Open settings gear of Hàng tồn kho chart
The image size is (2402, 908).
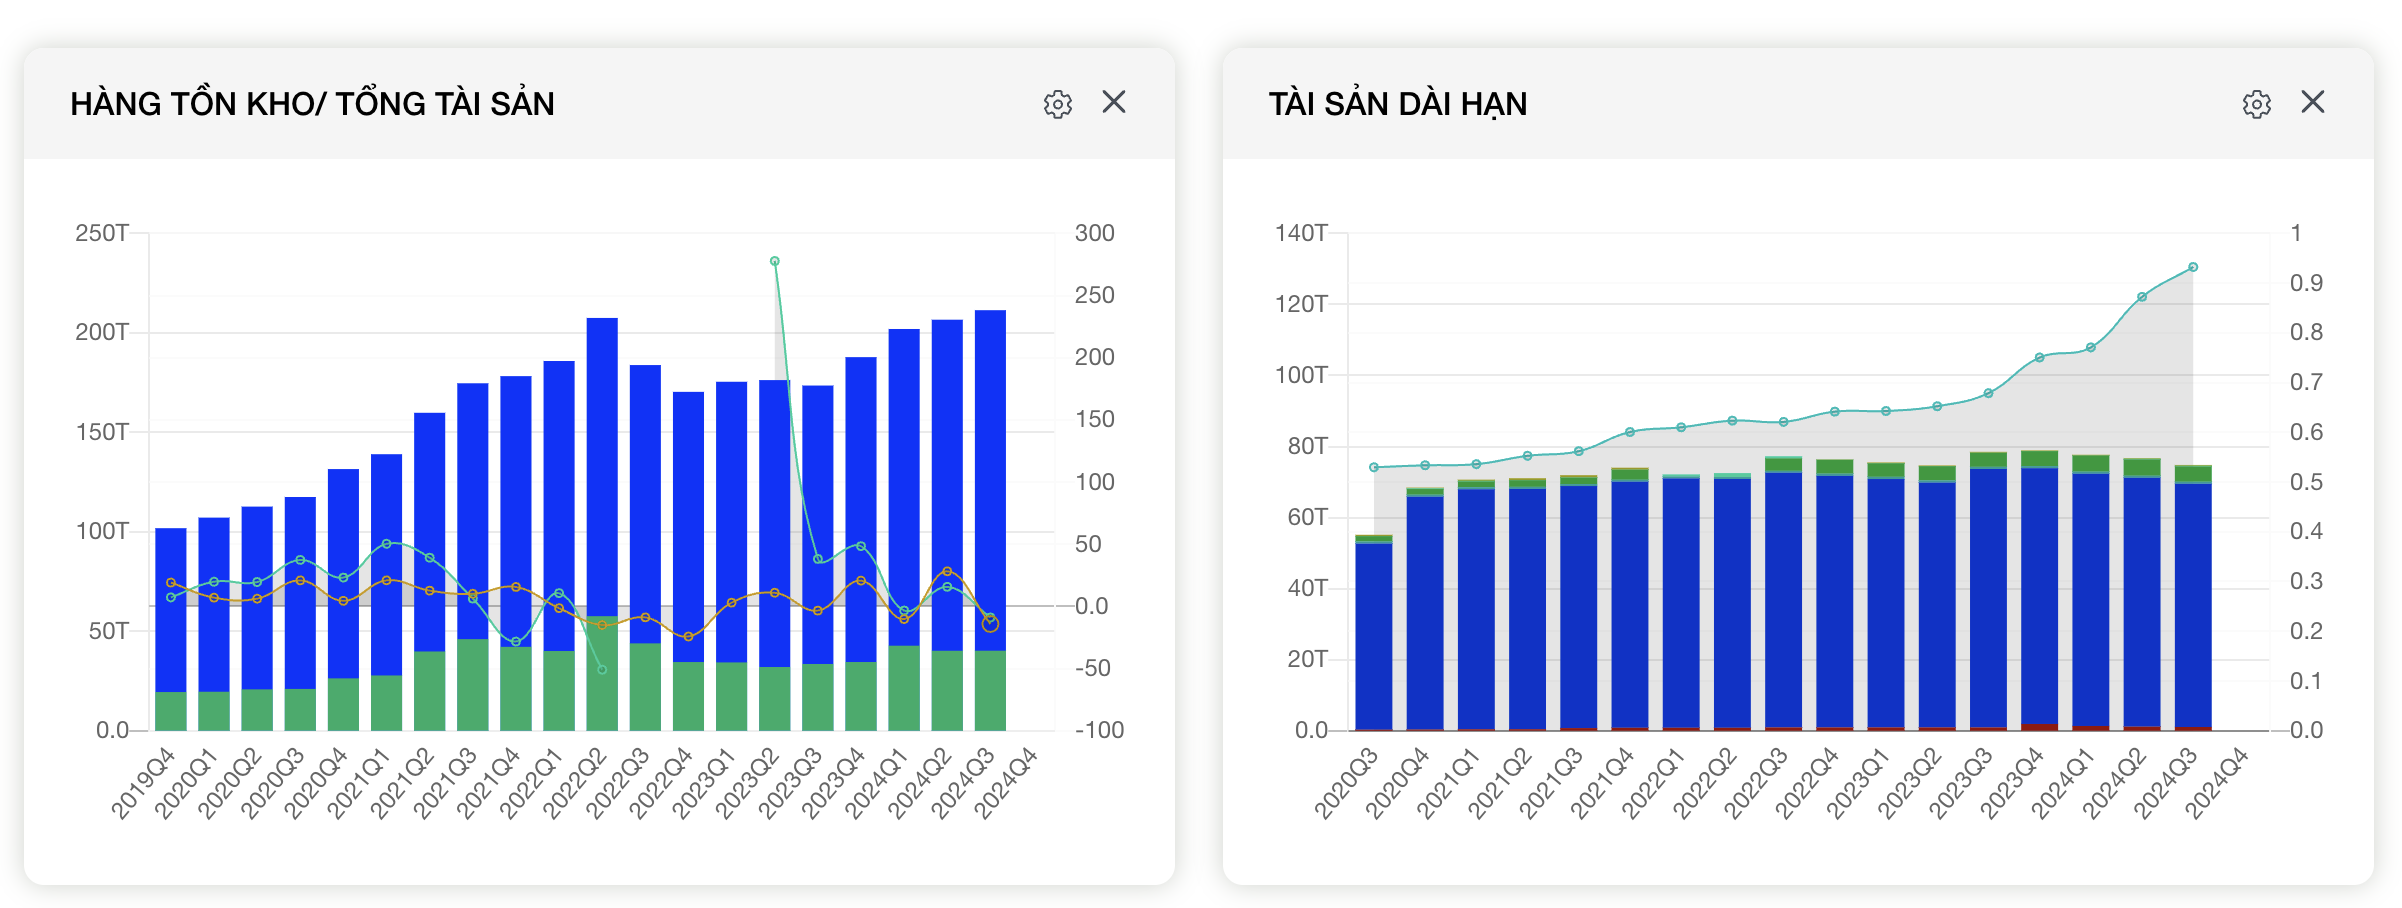coord(1057,104)
